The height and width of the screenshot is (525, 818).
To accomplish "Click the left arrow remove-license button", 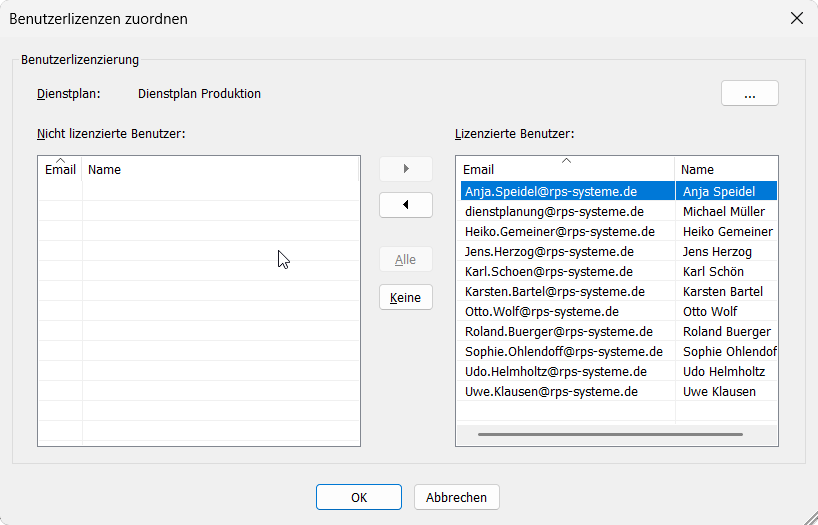I will (x=406, y=205).
